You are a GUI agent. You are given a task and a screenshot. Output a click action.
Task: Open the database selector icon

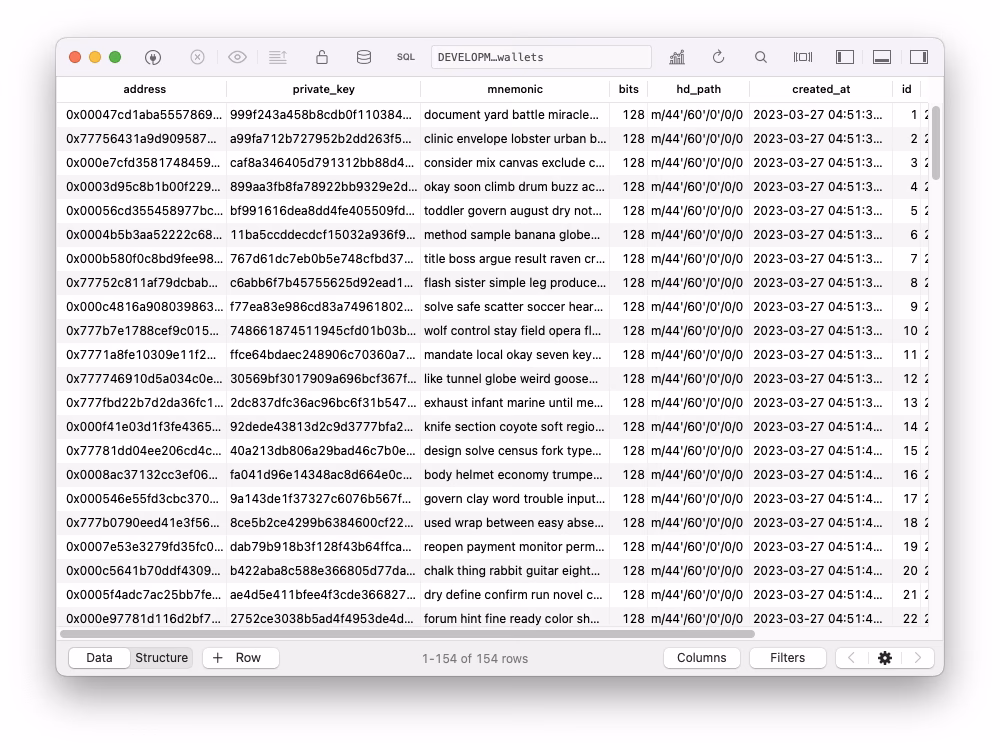pyautogui.click(x=363, y=57)
